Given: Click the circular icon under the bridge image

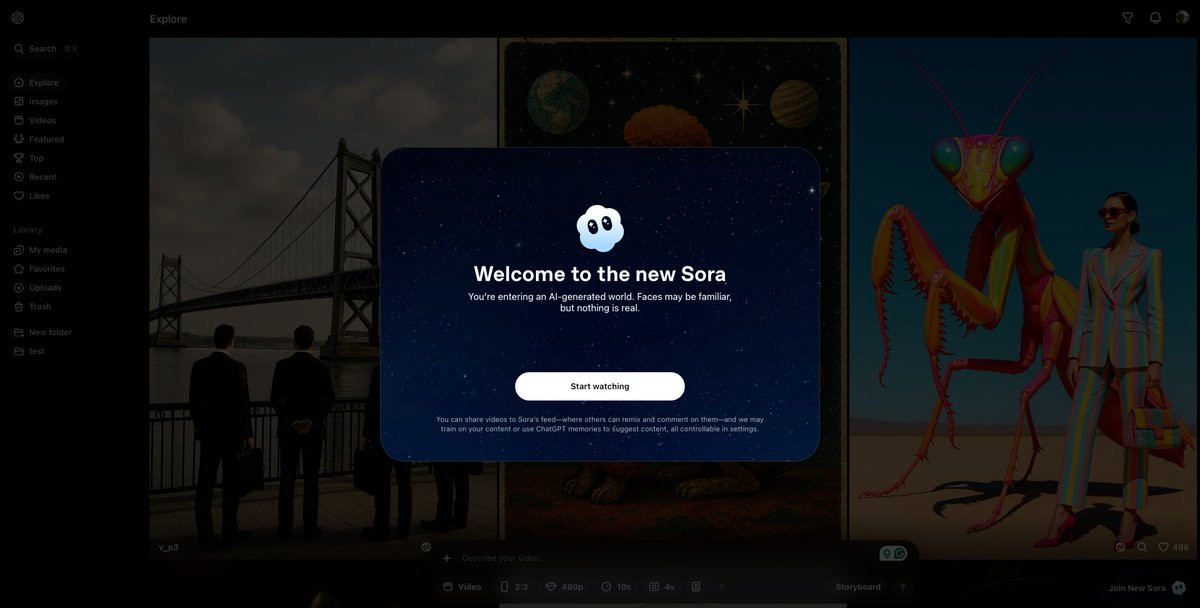Looking at the screenshot, I should (x=426, y=547).
